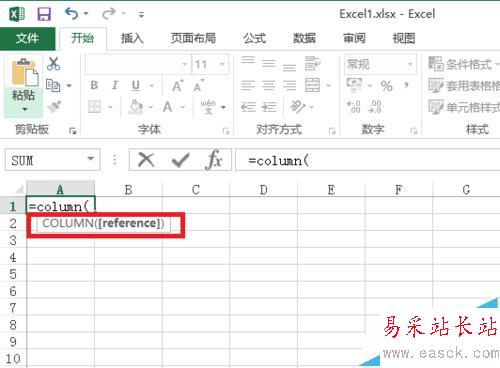Open the 文件 File tab
The width and height of the screenshot is (500, 368).
click(x=28, y=38)
